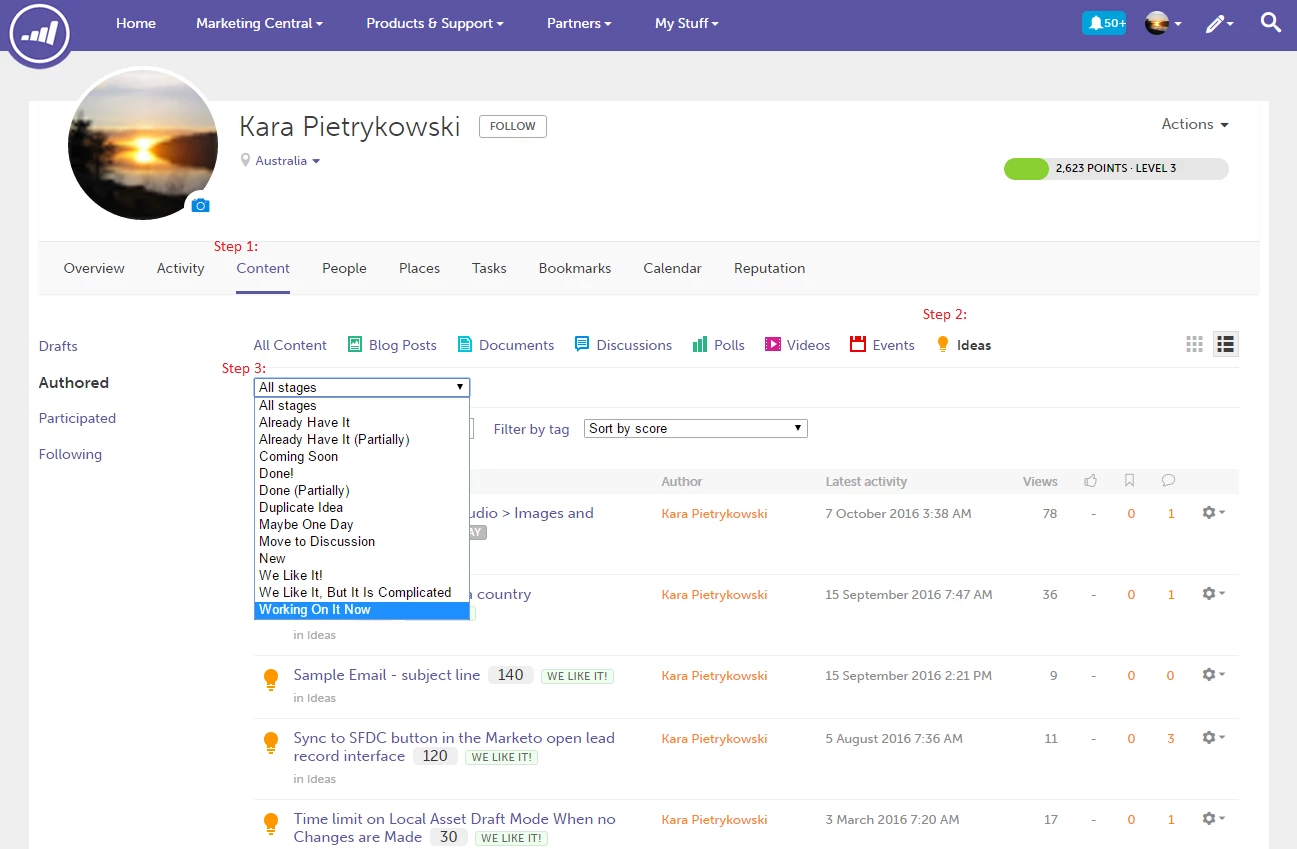The height and width of the screenshot is (849, 1297).
Task: Expand the Partners menu
Action: pos(579,23)
